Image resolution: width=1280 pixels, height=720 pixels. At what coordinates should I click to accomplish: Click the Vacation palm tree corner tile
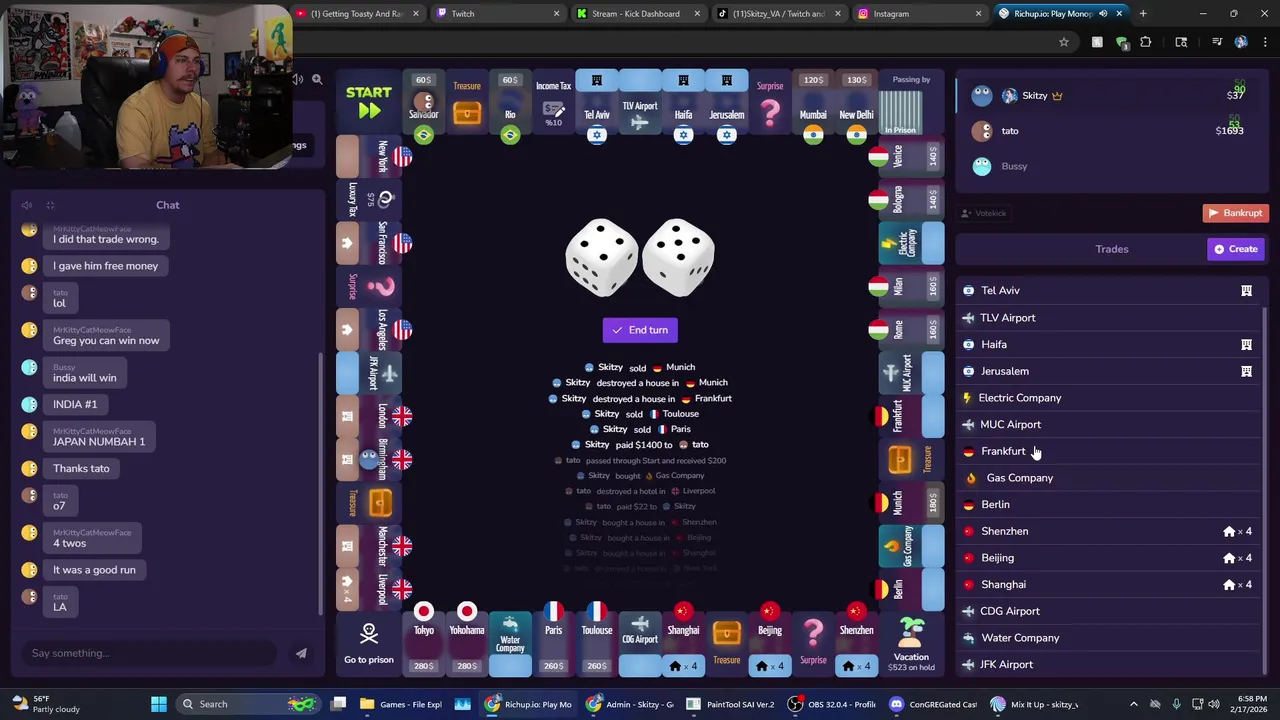[911, 642]
